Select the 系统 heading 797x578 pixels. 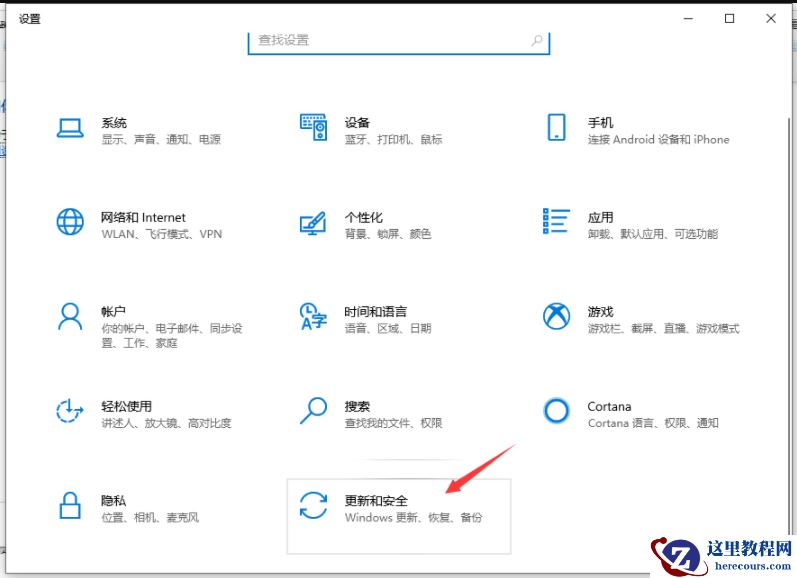point(114,123)
